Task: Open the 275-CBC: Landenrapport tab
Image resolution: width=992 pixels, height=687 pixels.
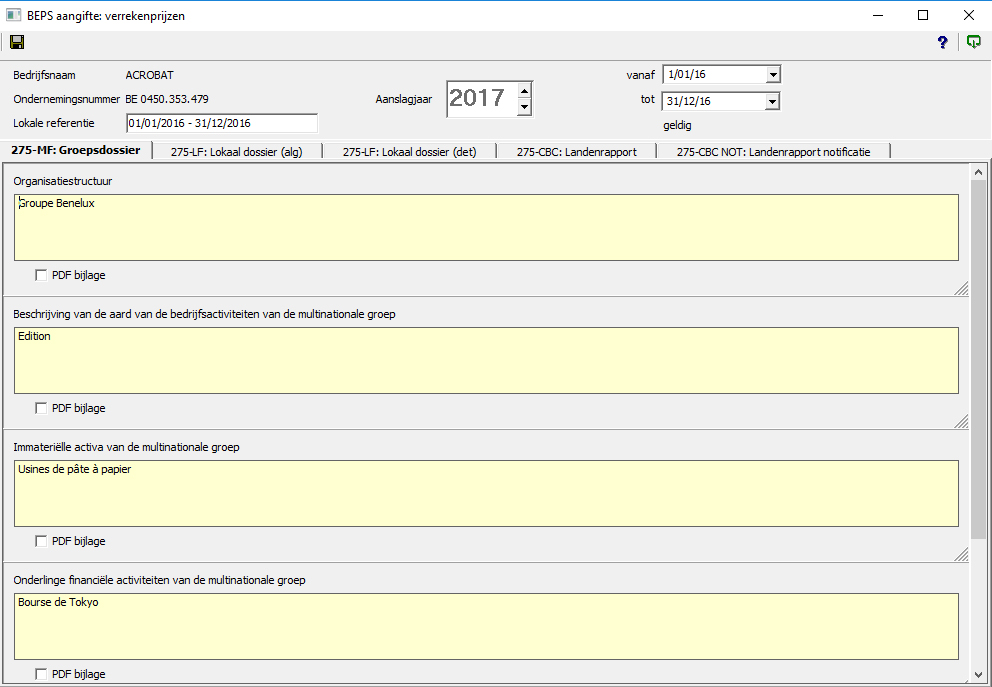Action: coord(576,152)
